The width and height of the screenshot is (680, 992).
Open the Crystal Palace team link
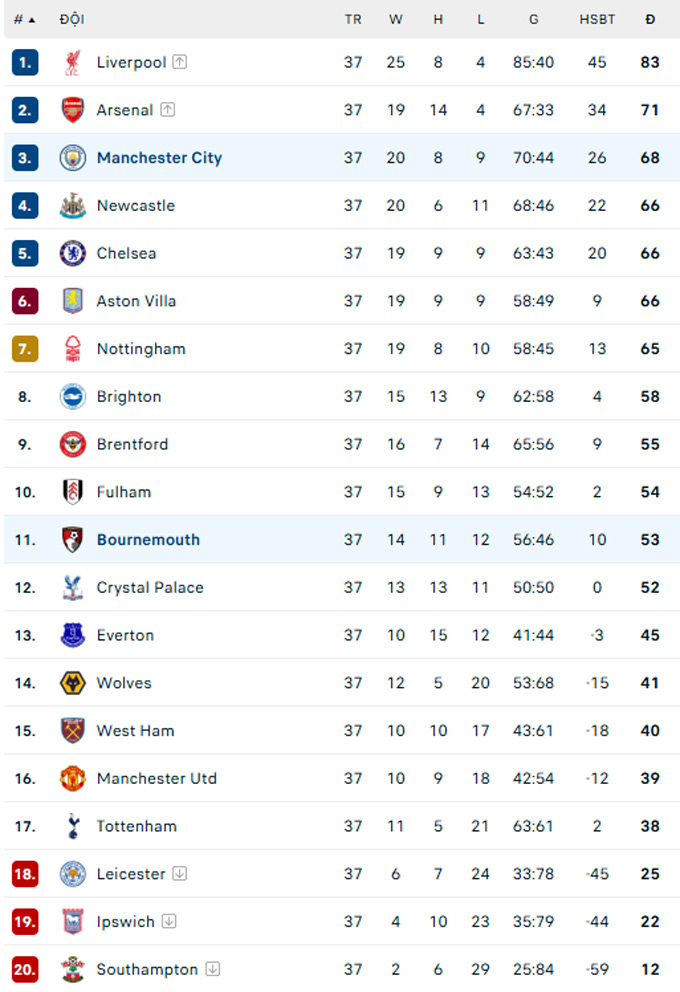point(150,588)
